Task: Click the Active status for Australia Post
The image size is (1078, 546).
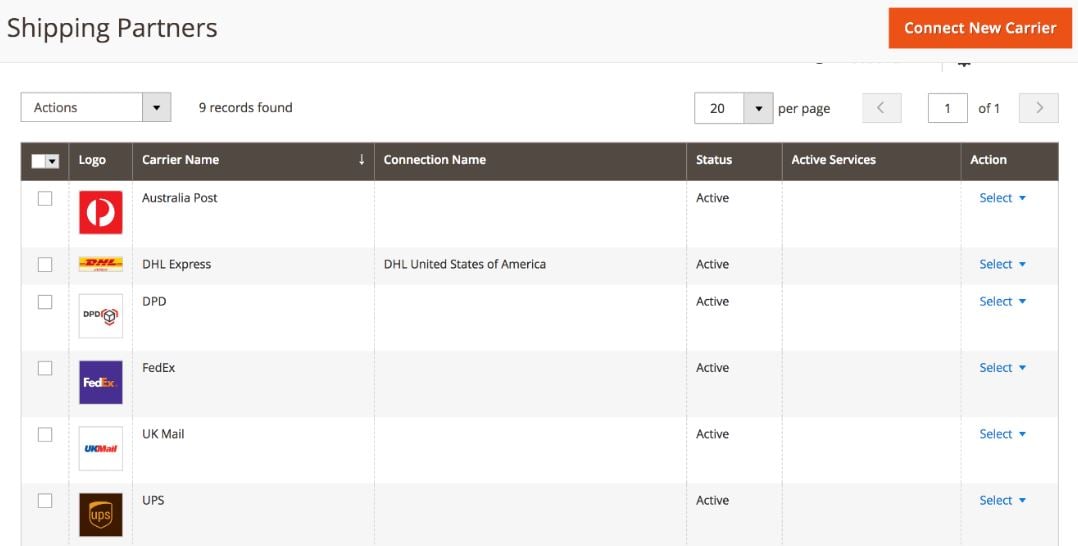Action: [712, 198]
